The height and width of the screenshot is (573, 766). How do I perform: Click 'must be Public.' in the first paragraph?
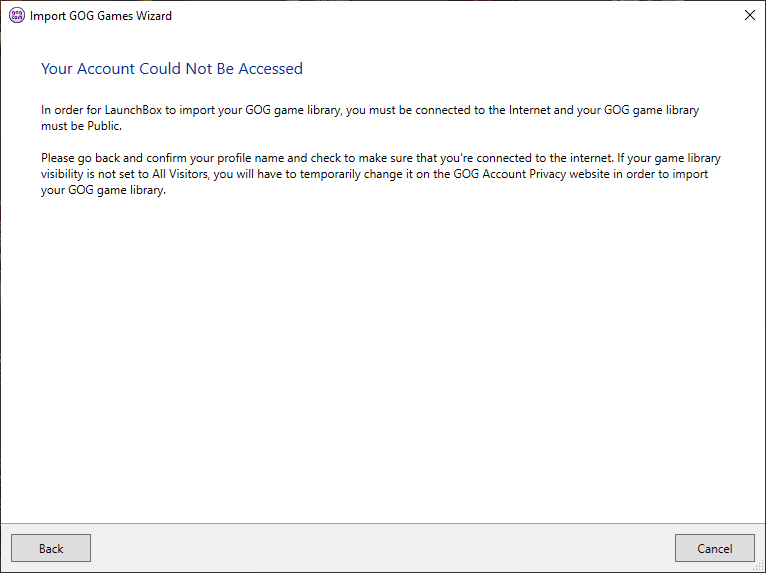click(81, 126)
